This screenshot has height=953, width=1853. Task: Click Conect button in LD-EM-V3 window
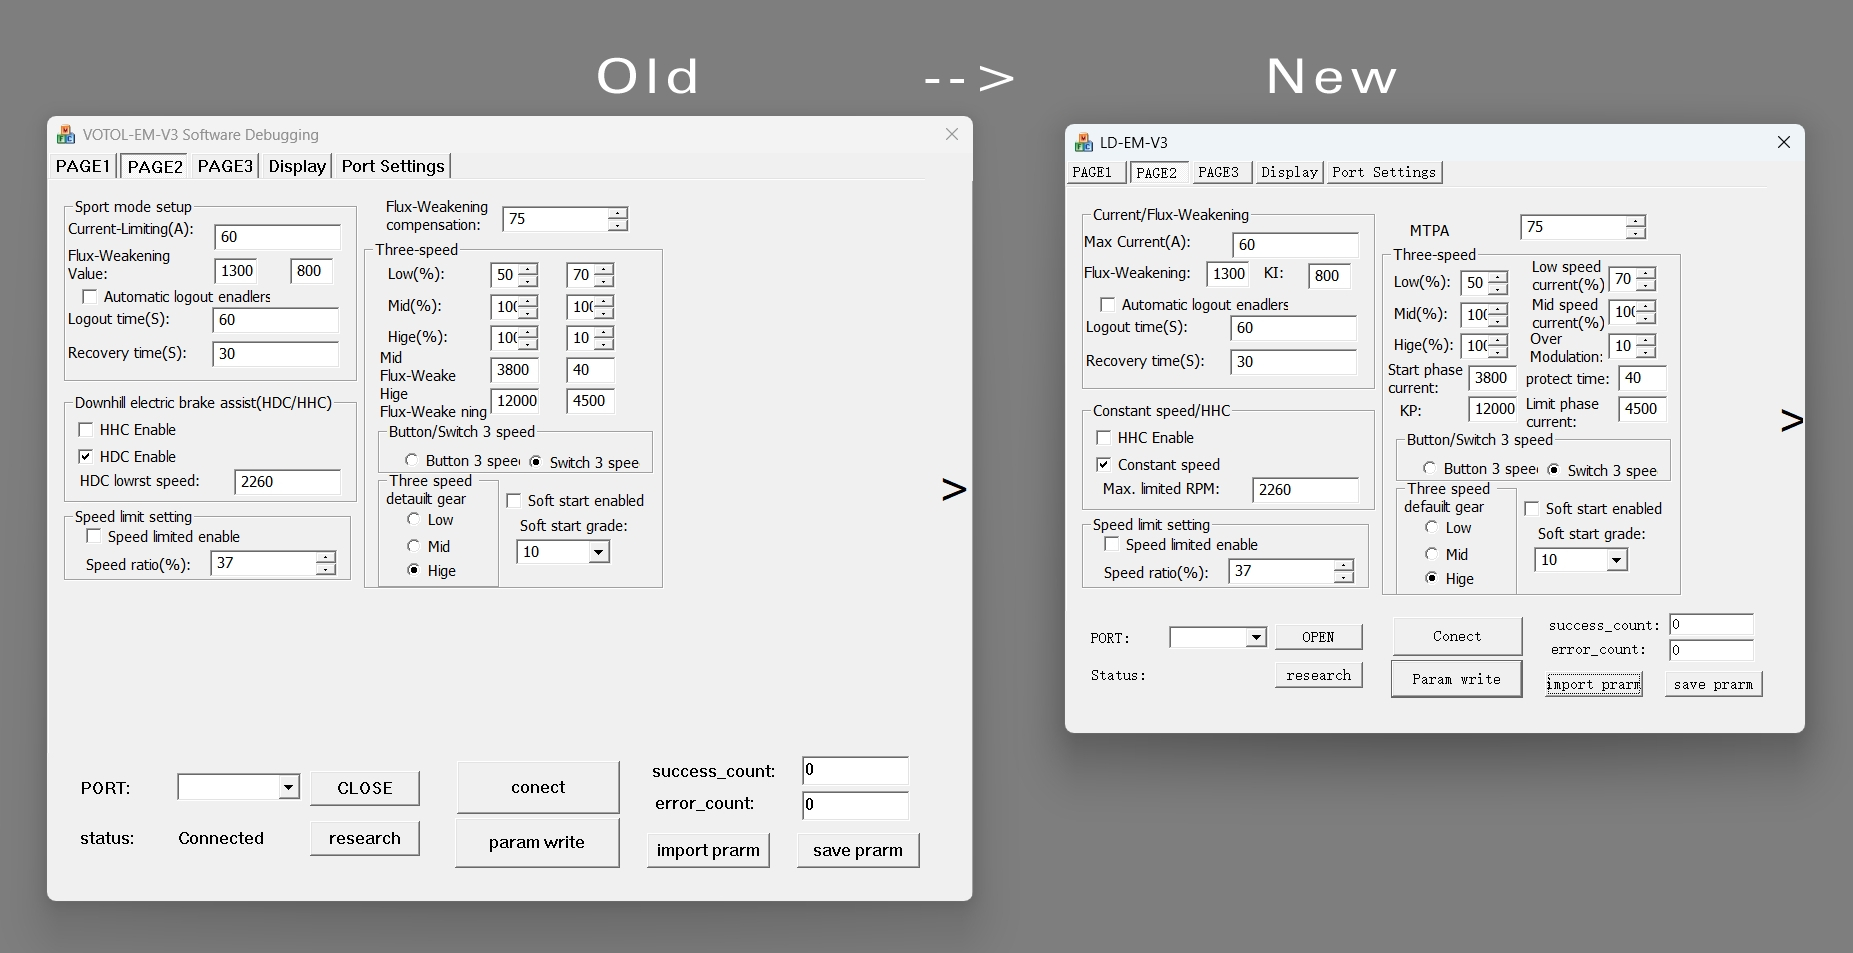pos(1457,636)
